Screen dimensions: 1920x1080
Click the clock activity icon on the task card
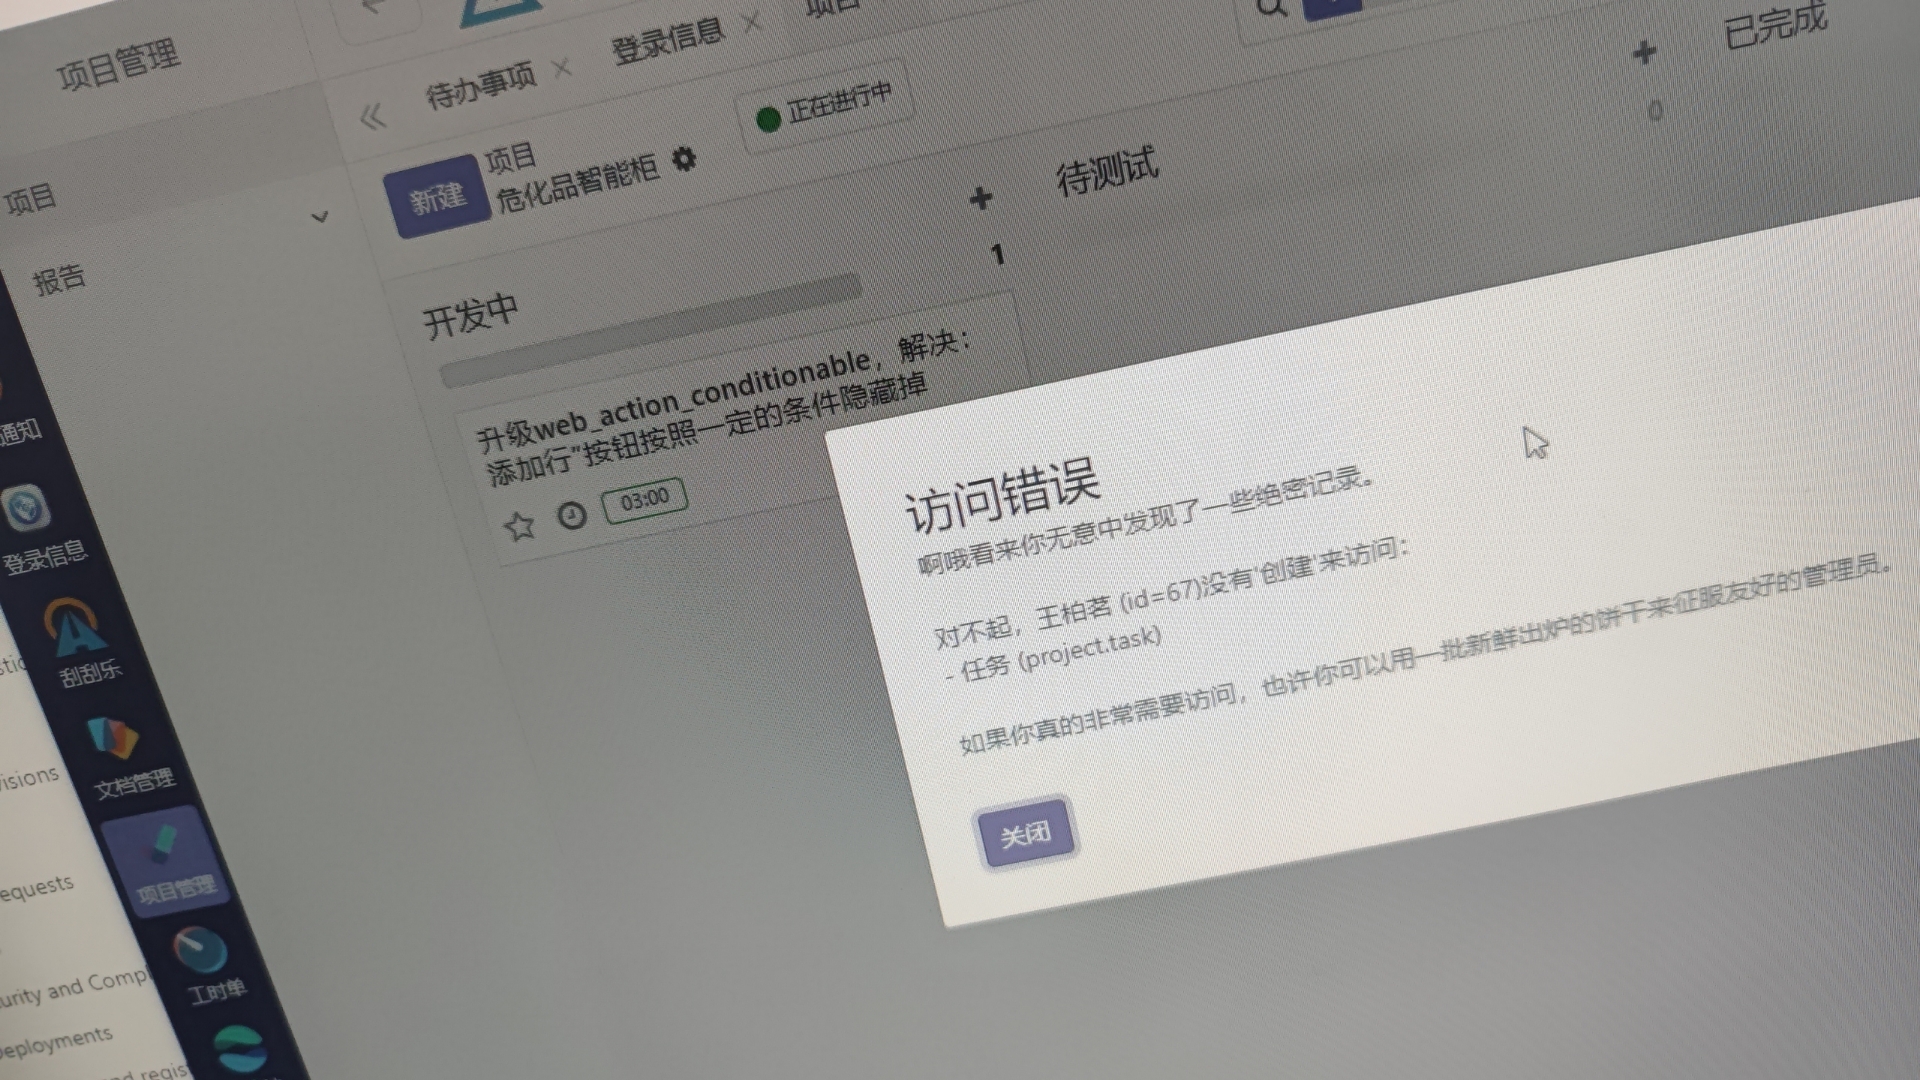[x=572, y=515]
